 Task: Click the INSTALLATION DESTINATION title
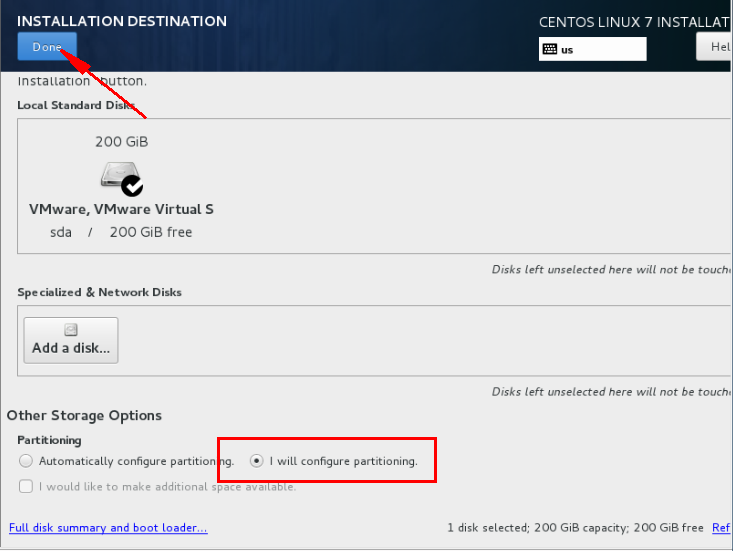click(x=122, y=21)
